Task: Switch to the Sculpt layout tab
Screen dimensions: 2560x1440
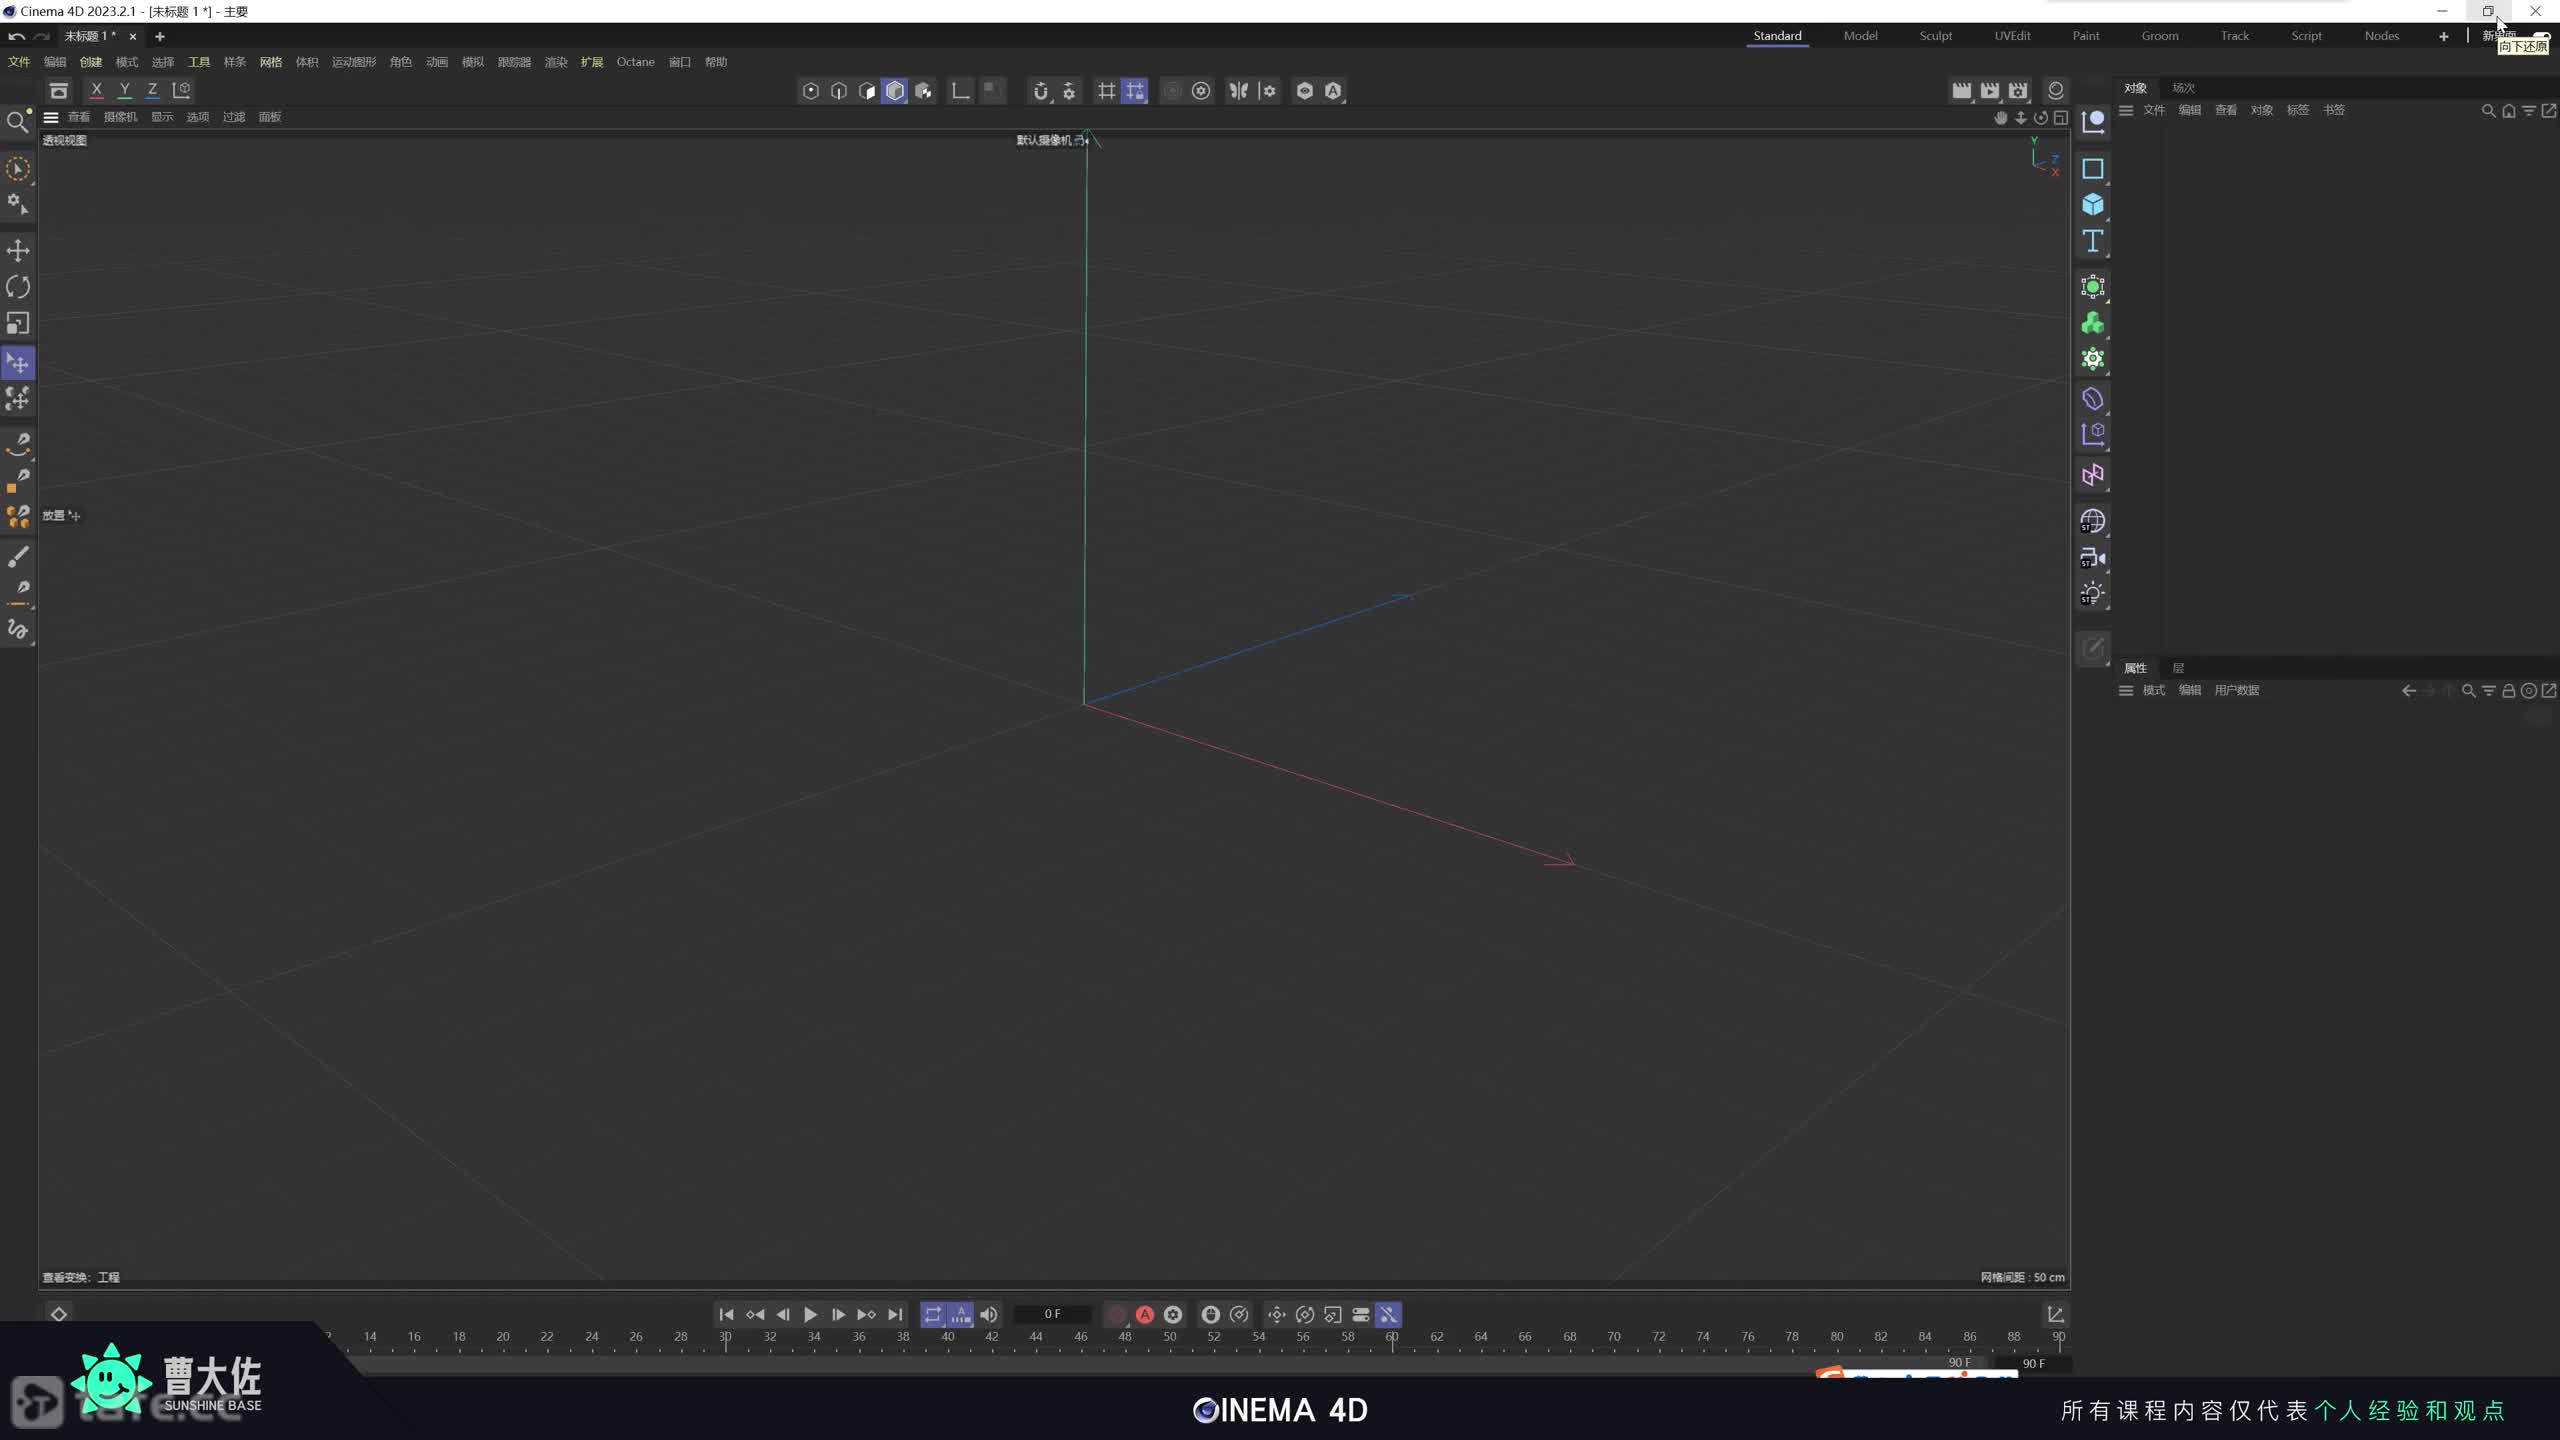Action: pyautogui.click(x=1935, y=36)
